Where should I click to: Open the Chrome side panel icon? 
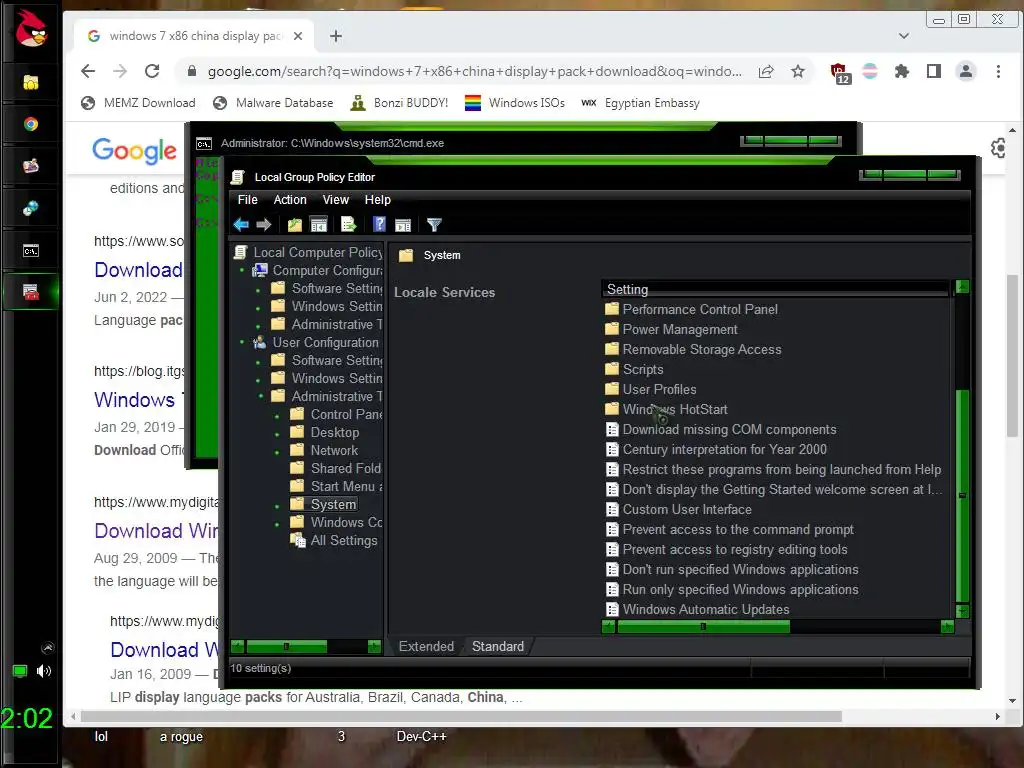[934, 71]
